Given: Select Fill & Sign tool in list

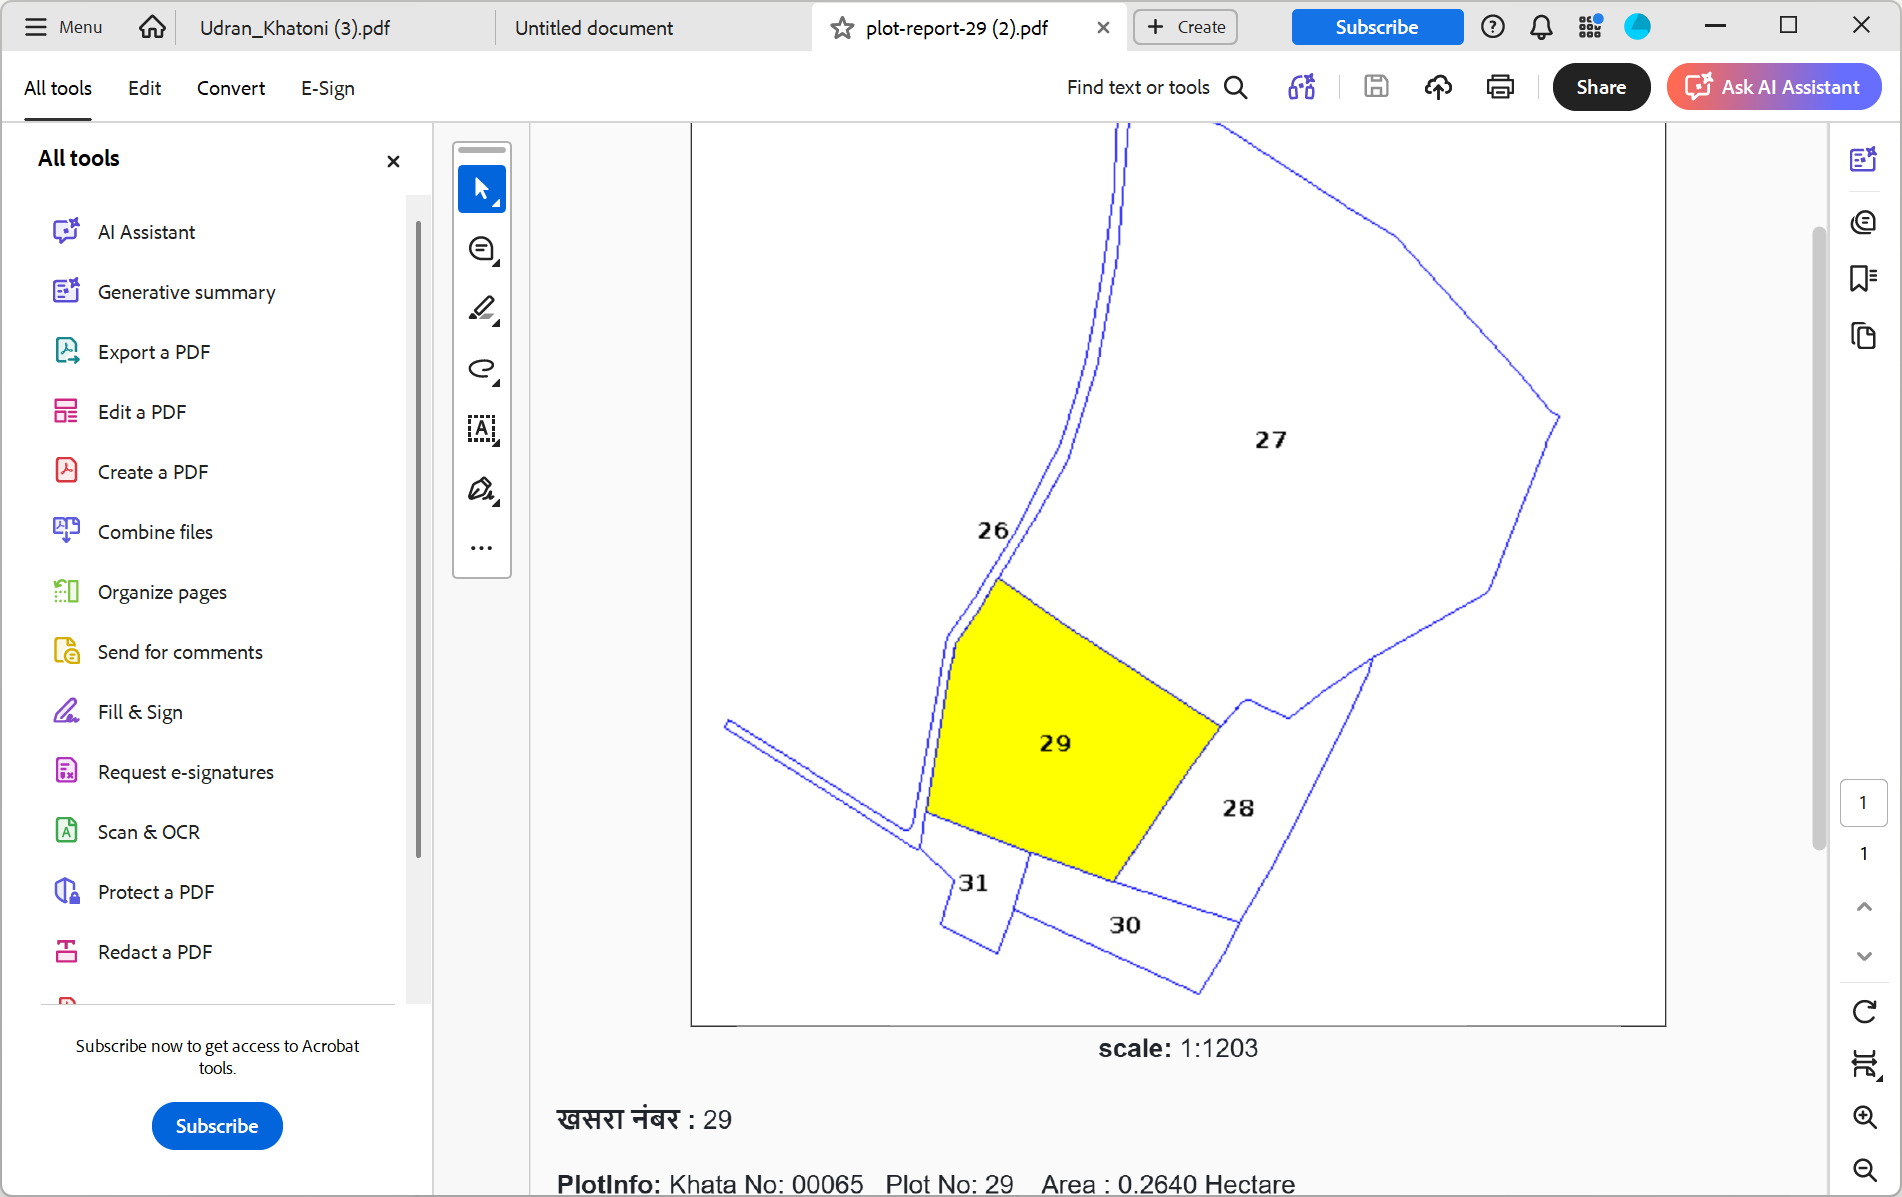Looking at the screenshot, I should (140, 712).
